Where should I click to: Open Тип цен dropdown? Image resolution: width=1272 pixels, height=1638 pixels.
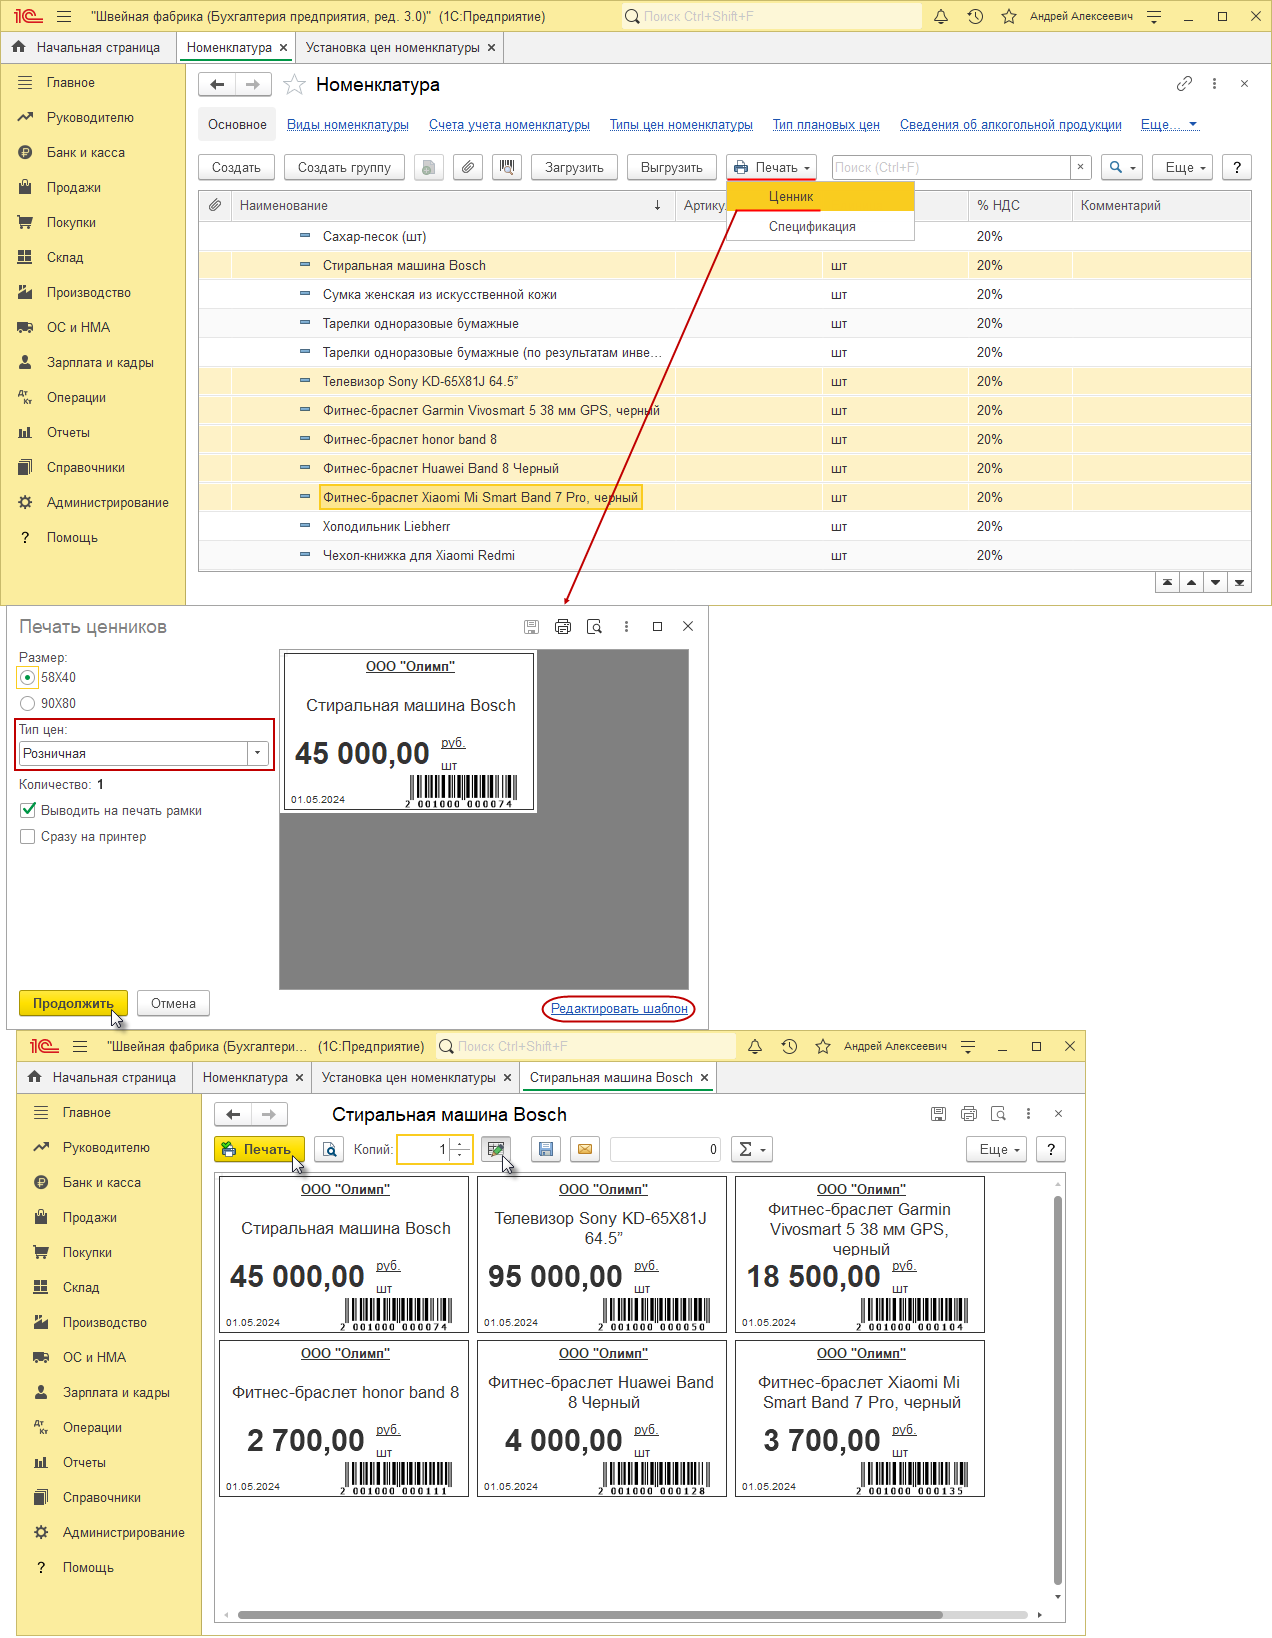coord(258,754)
